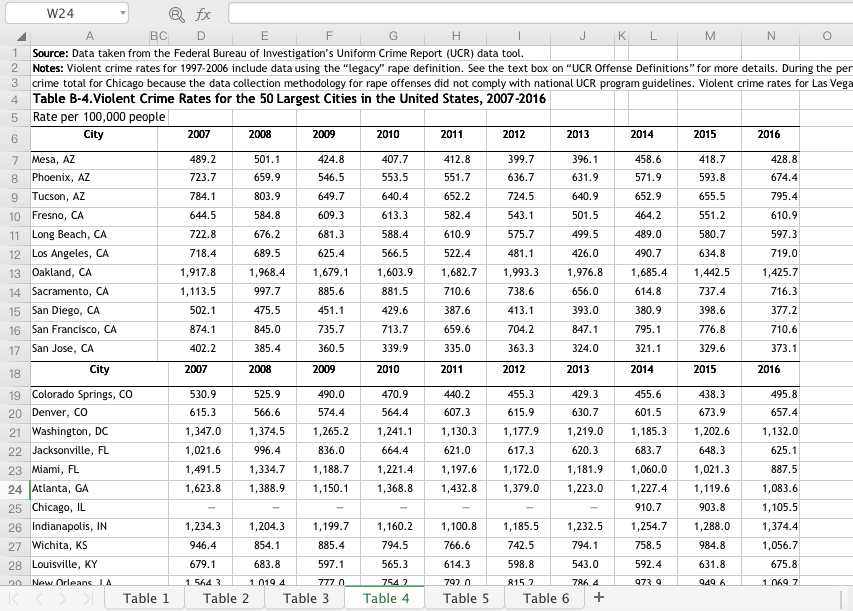853x611 pixels.
Task: Select row 13 header
Action: pyautogui.click(x=15, y=273)
